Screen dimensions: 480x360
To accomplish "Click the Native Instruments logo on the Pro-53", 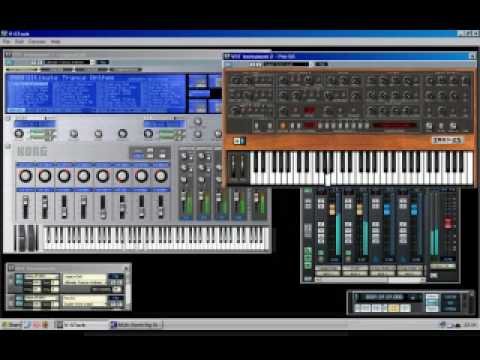I will coord(239,141).
